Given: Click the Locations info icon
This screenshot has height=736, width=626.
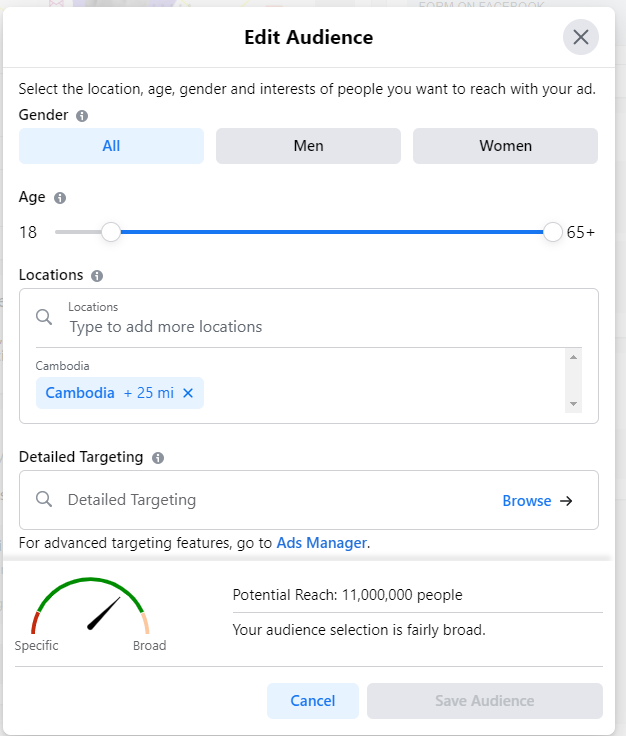Looking at the screenshot, I should 97,276.
